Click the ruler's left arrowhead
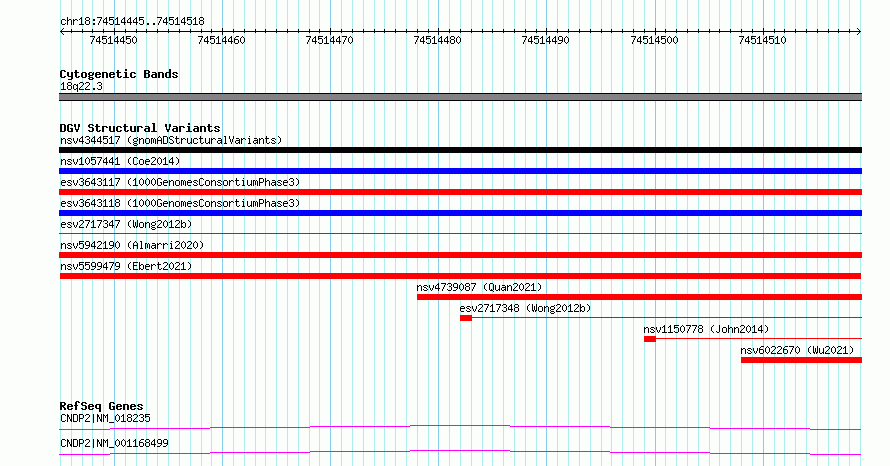This screenshot has height=466, width=890. tap(62, 32)
